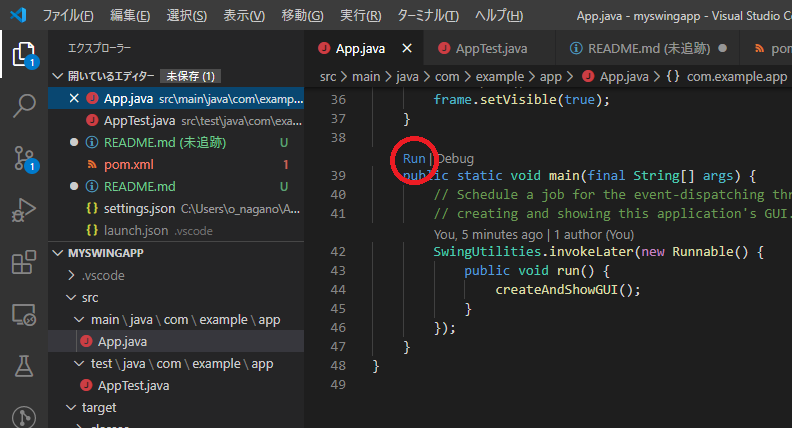Open the 選択(S) menu

point(186,16)
